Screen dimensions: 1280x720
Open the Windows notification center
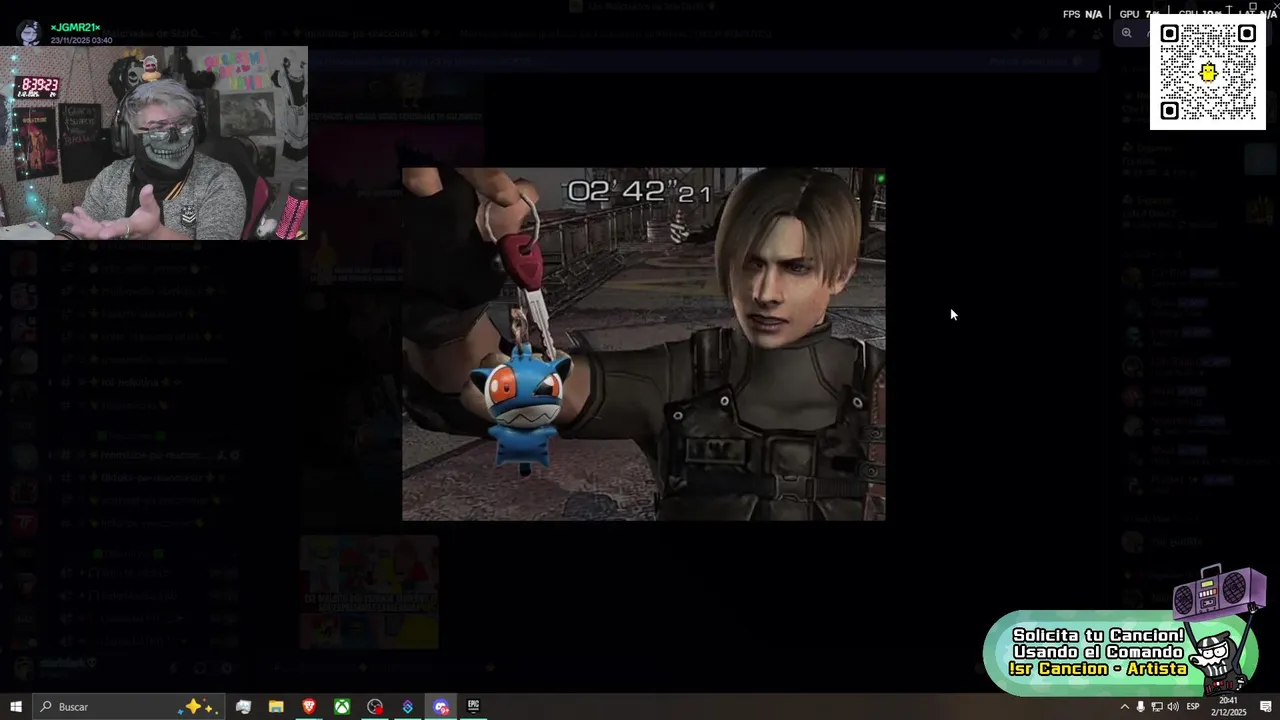click(x=1265, y=707)
